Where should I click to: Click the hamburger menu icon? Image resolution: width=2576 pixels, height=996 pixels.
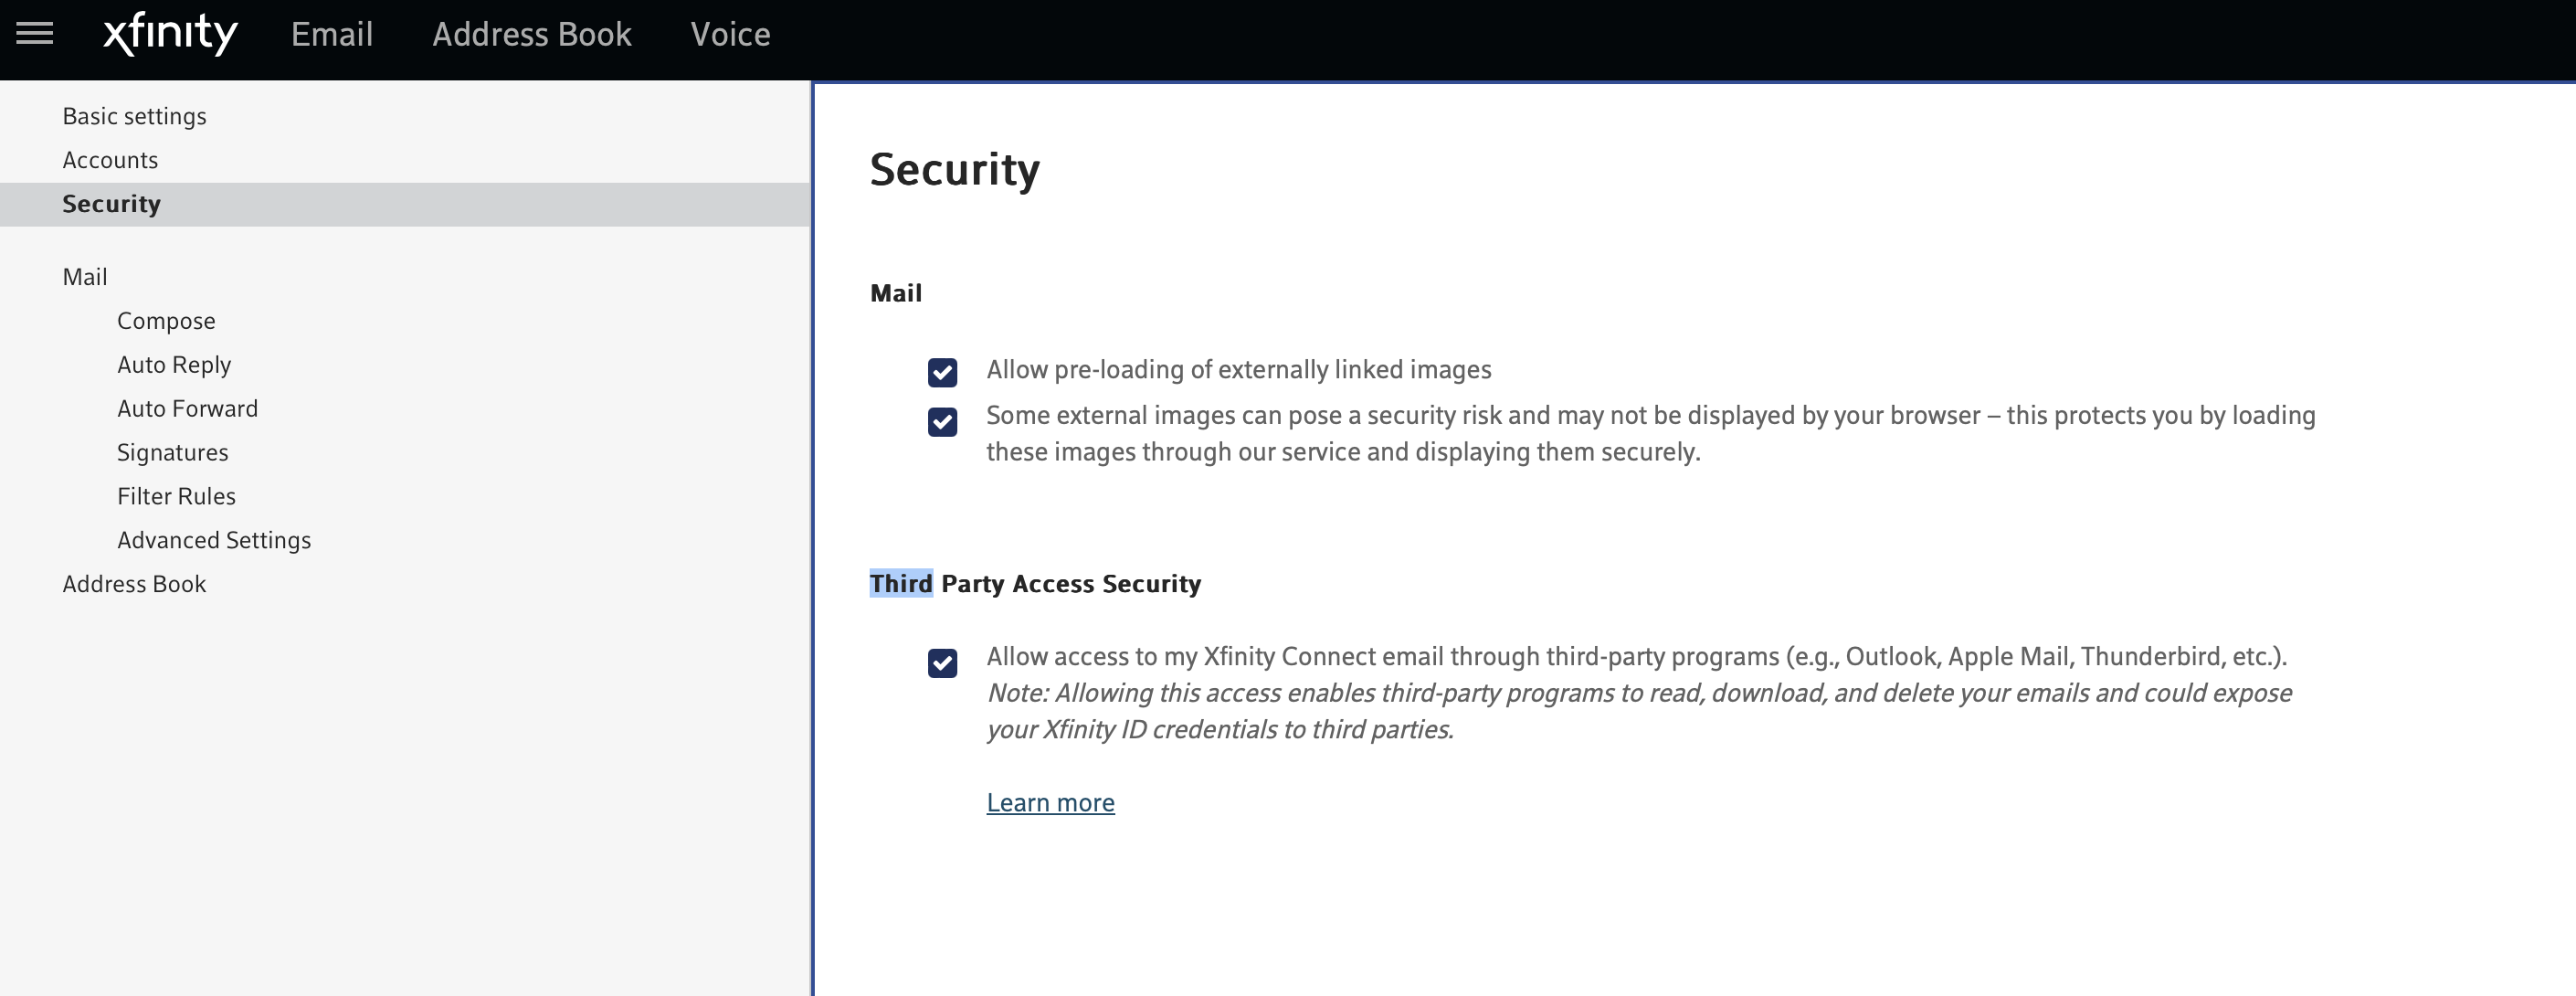(x=37, y=33)
